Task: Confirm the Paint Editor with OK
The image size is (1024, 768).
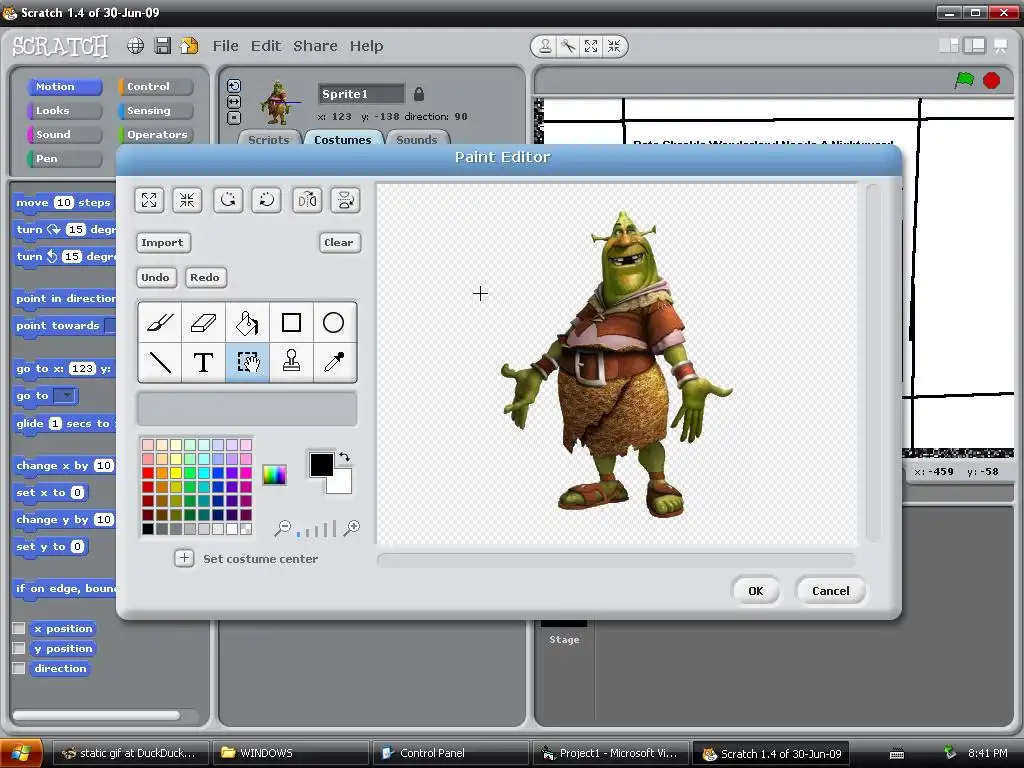Action: 756,590
